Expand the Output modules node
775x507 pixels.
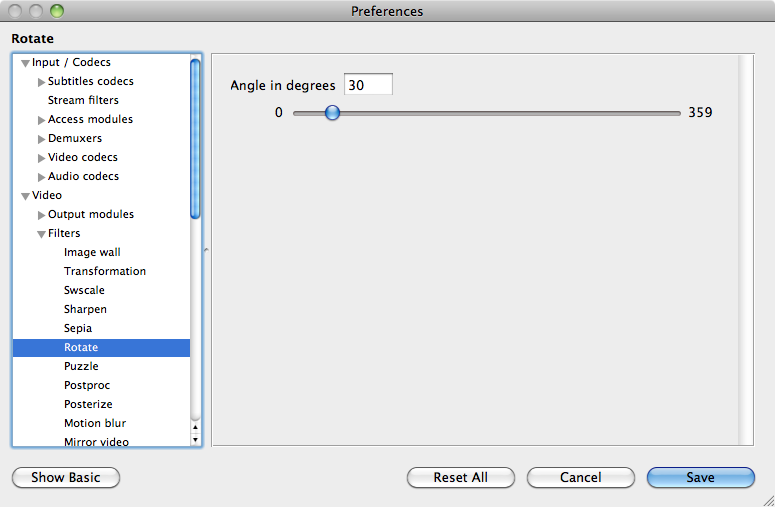[41, 215]
